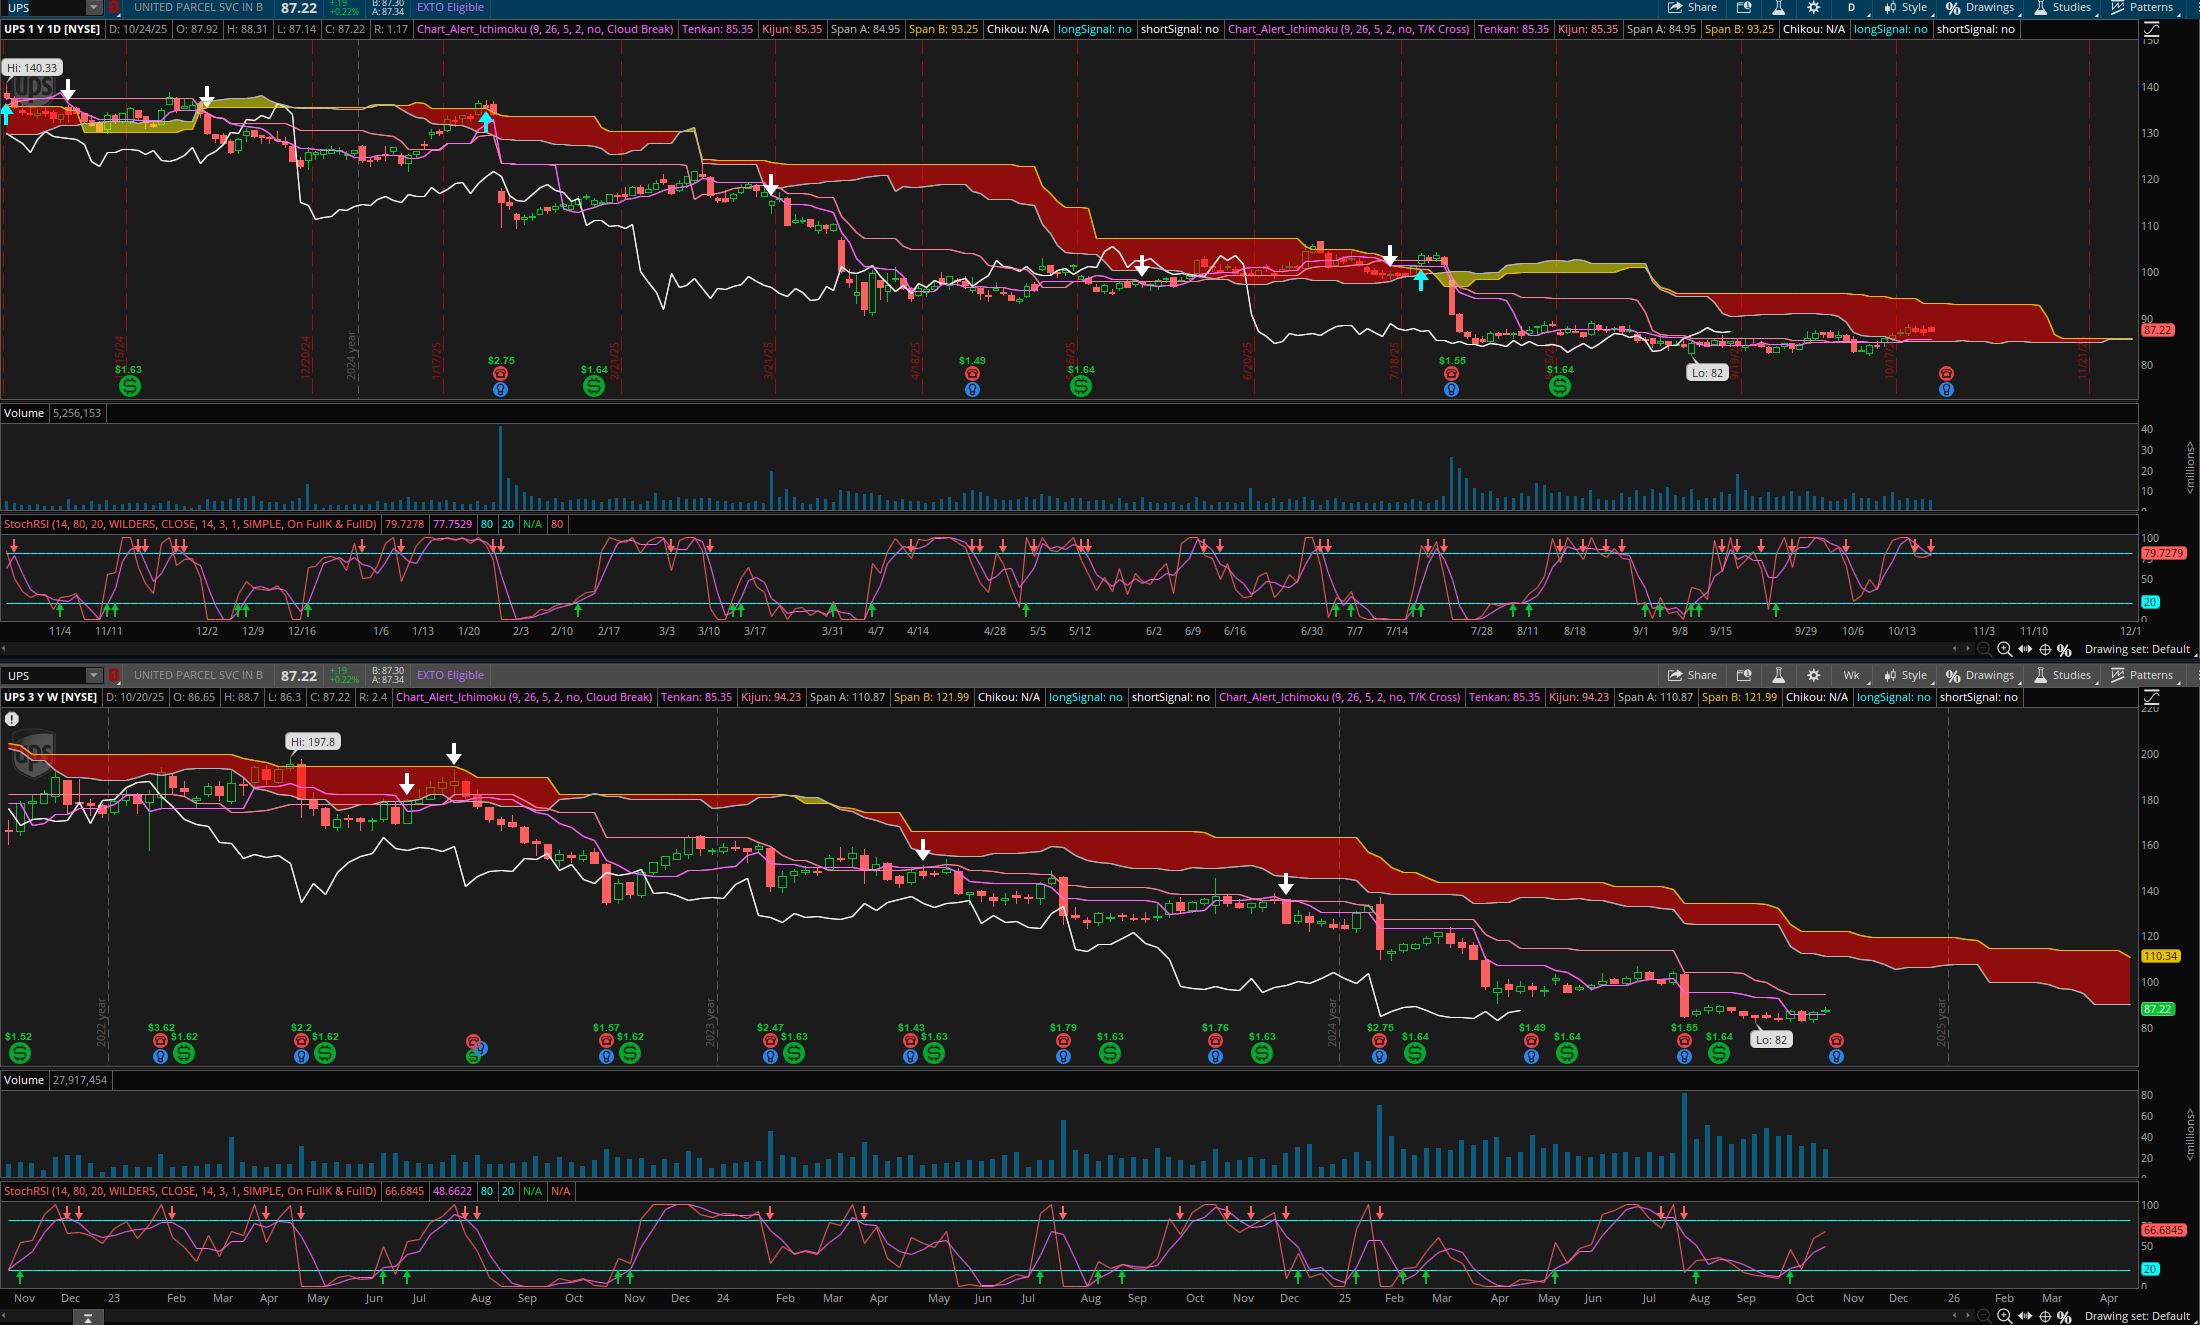This screenshot has width=2200, height=1325.
Task: Open the Wk timeframe dropdown on bottom chart
Action: tap(1851, 675)
